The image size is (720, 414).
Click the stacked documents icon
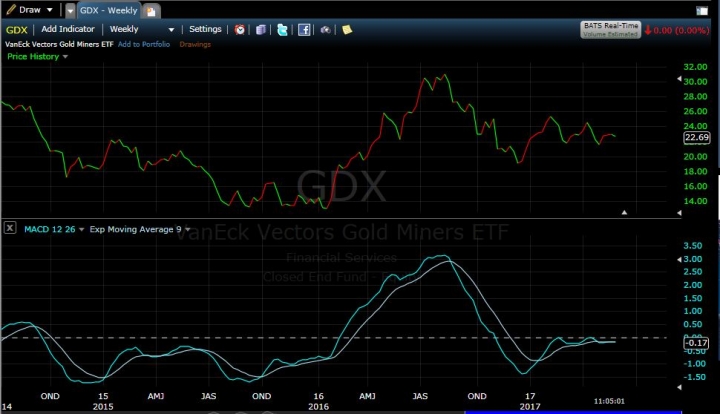tap(261, 30)
